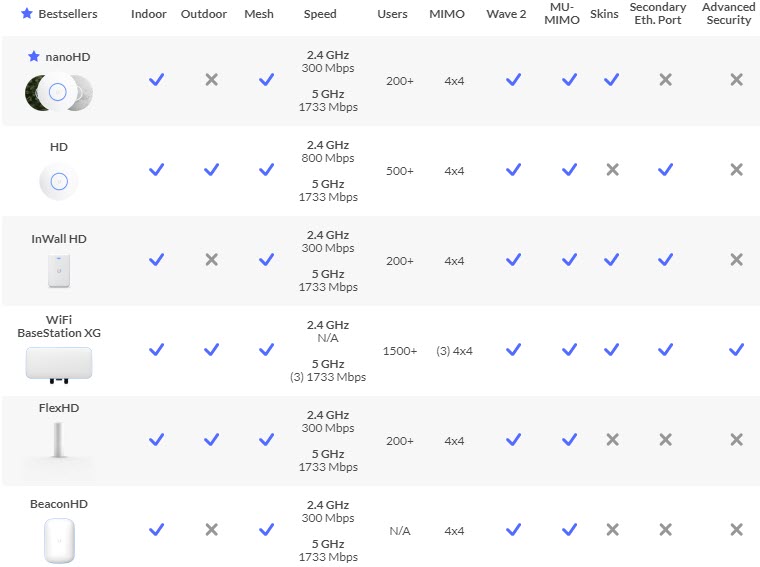Click the nanoHD Outdoor cross mark
The height and width of the screenshot is (567, 760).
(211, 79)
